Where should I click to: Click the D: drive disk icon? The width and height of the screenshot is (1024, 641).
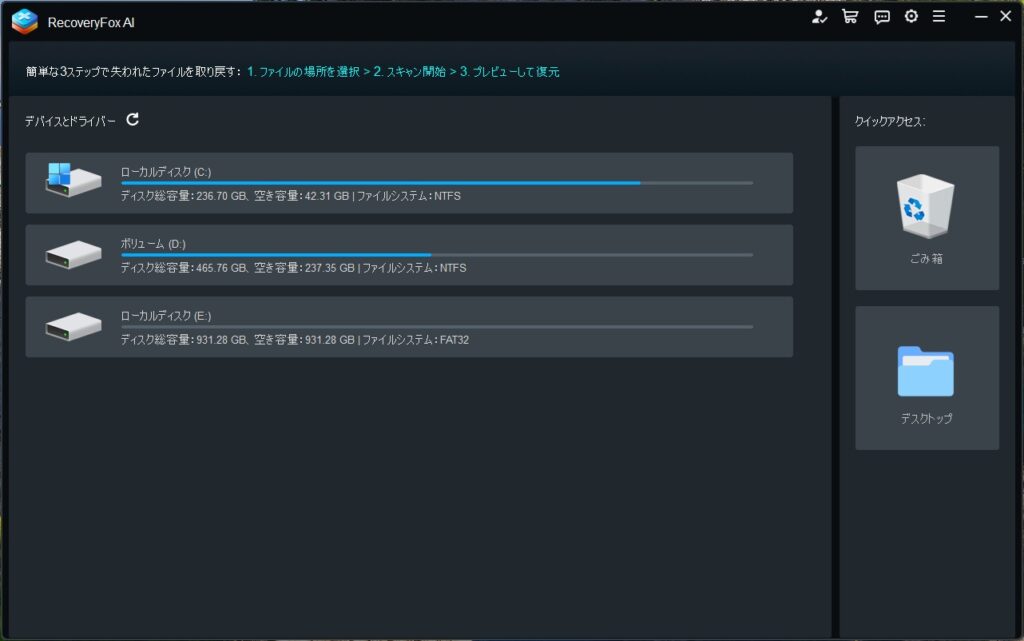click(x=73, y=255)
